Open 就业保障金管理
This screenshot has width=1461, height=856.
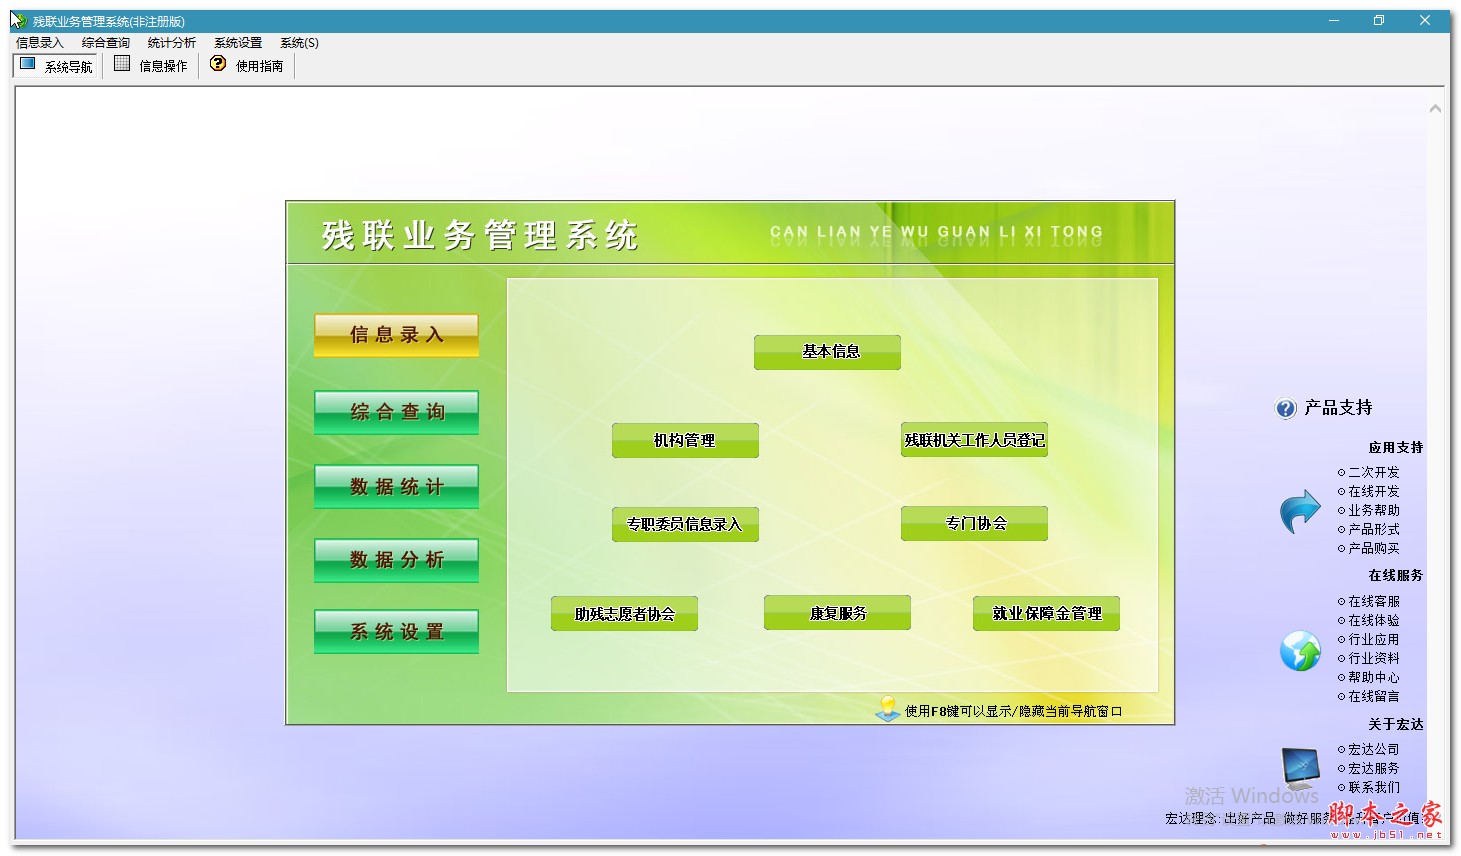coord(1045,613)
